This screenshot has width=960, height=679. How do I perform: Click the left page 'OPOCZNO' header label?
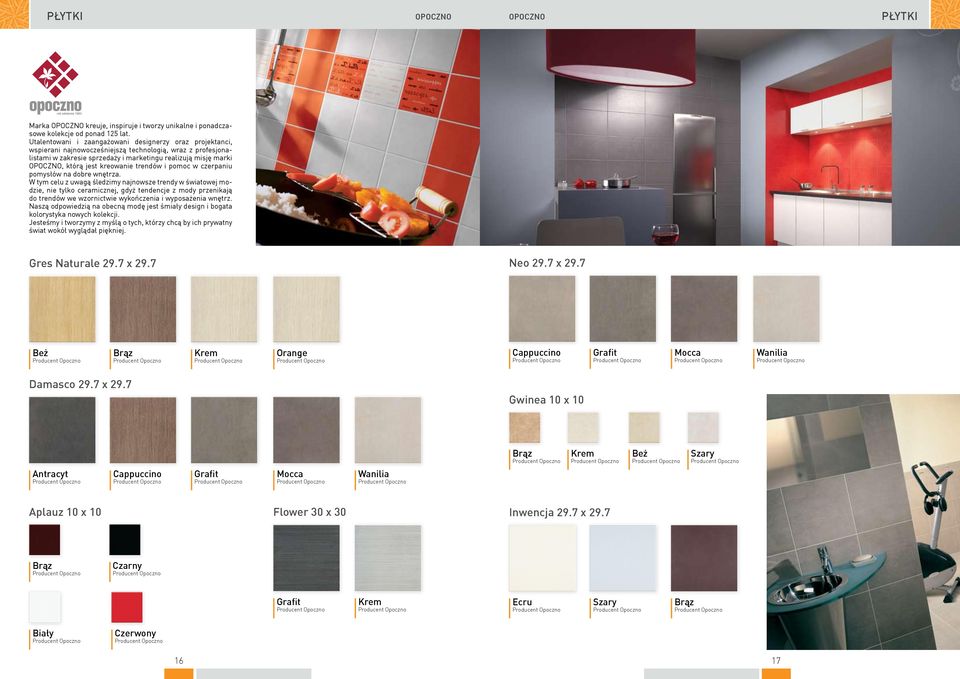(x=433, y=17)
